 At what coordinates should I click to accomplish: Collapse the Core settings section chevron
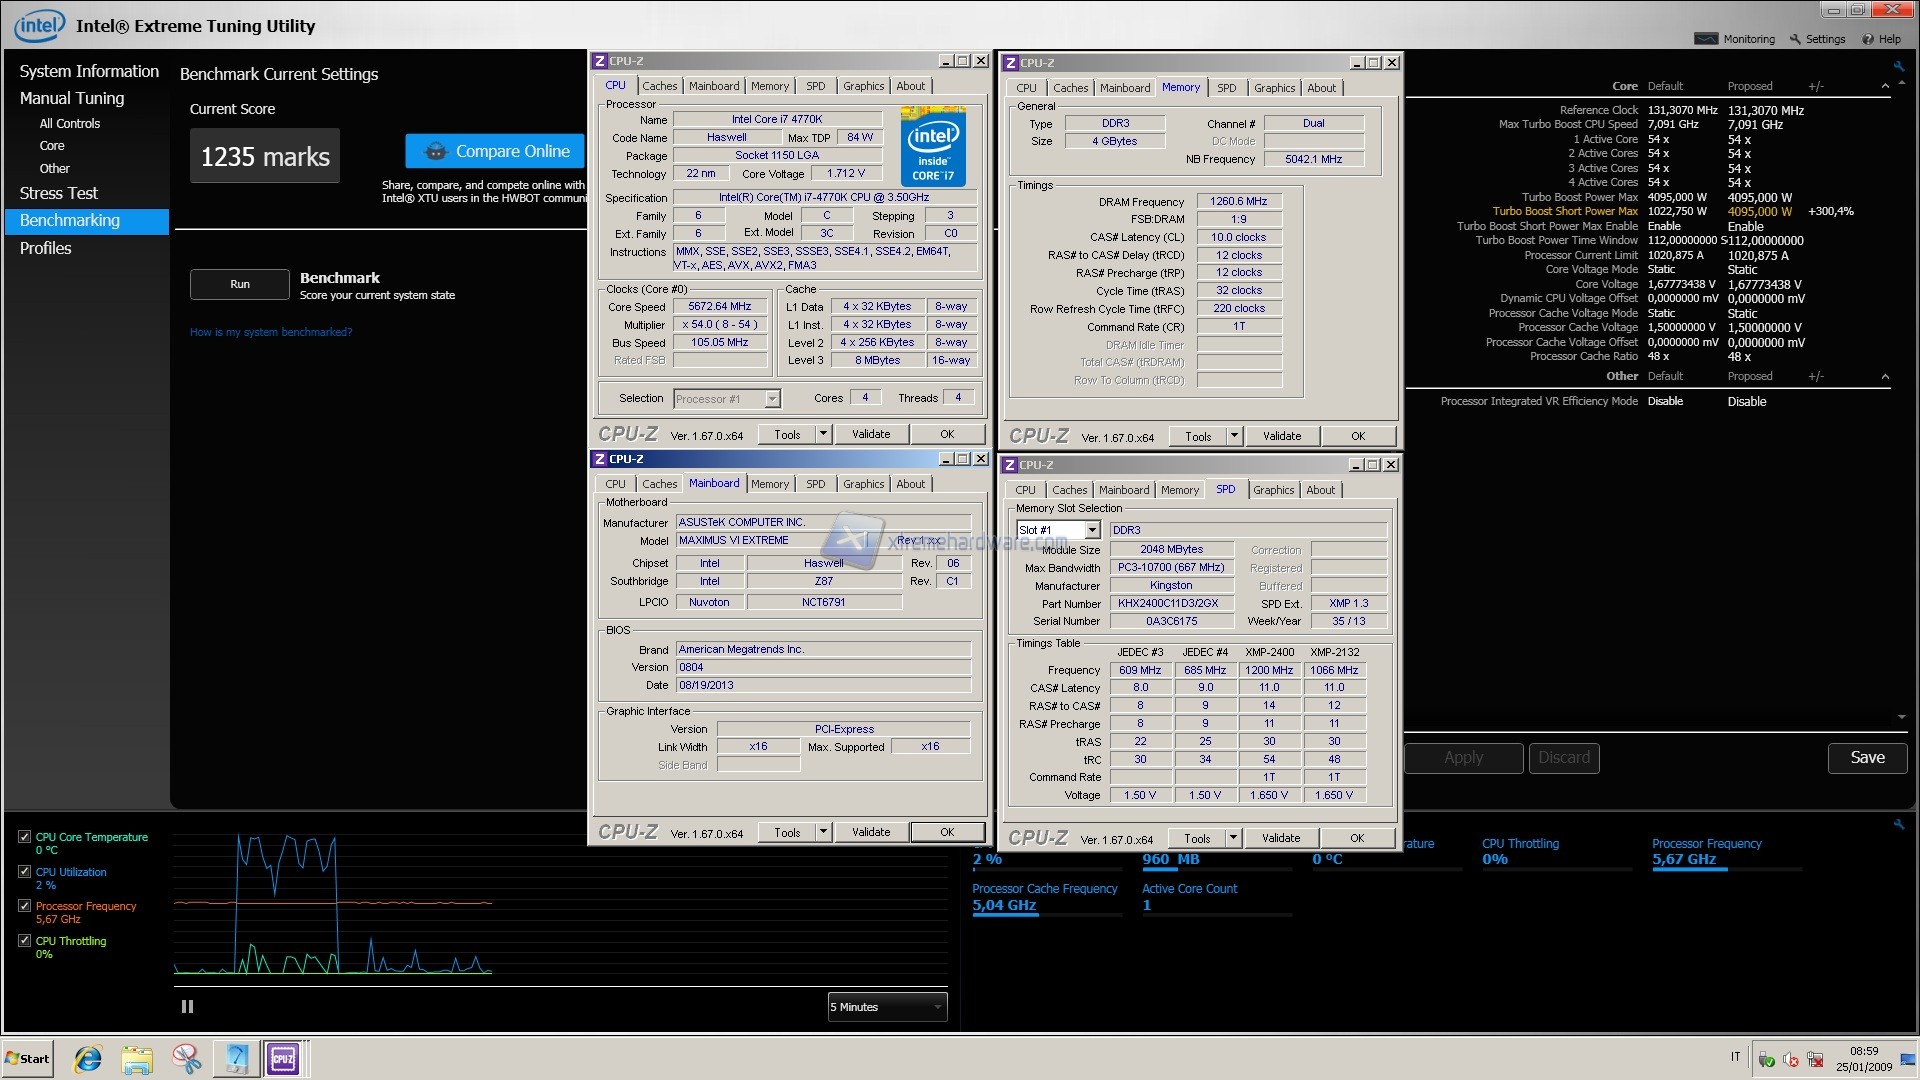[x=1885, y=86]
